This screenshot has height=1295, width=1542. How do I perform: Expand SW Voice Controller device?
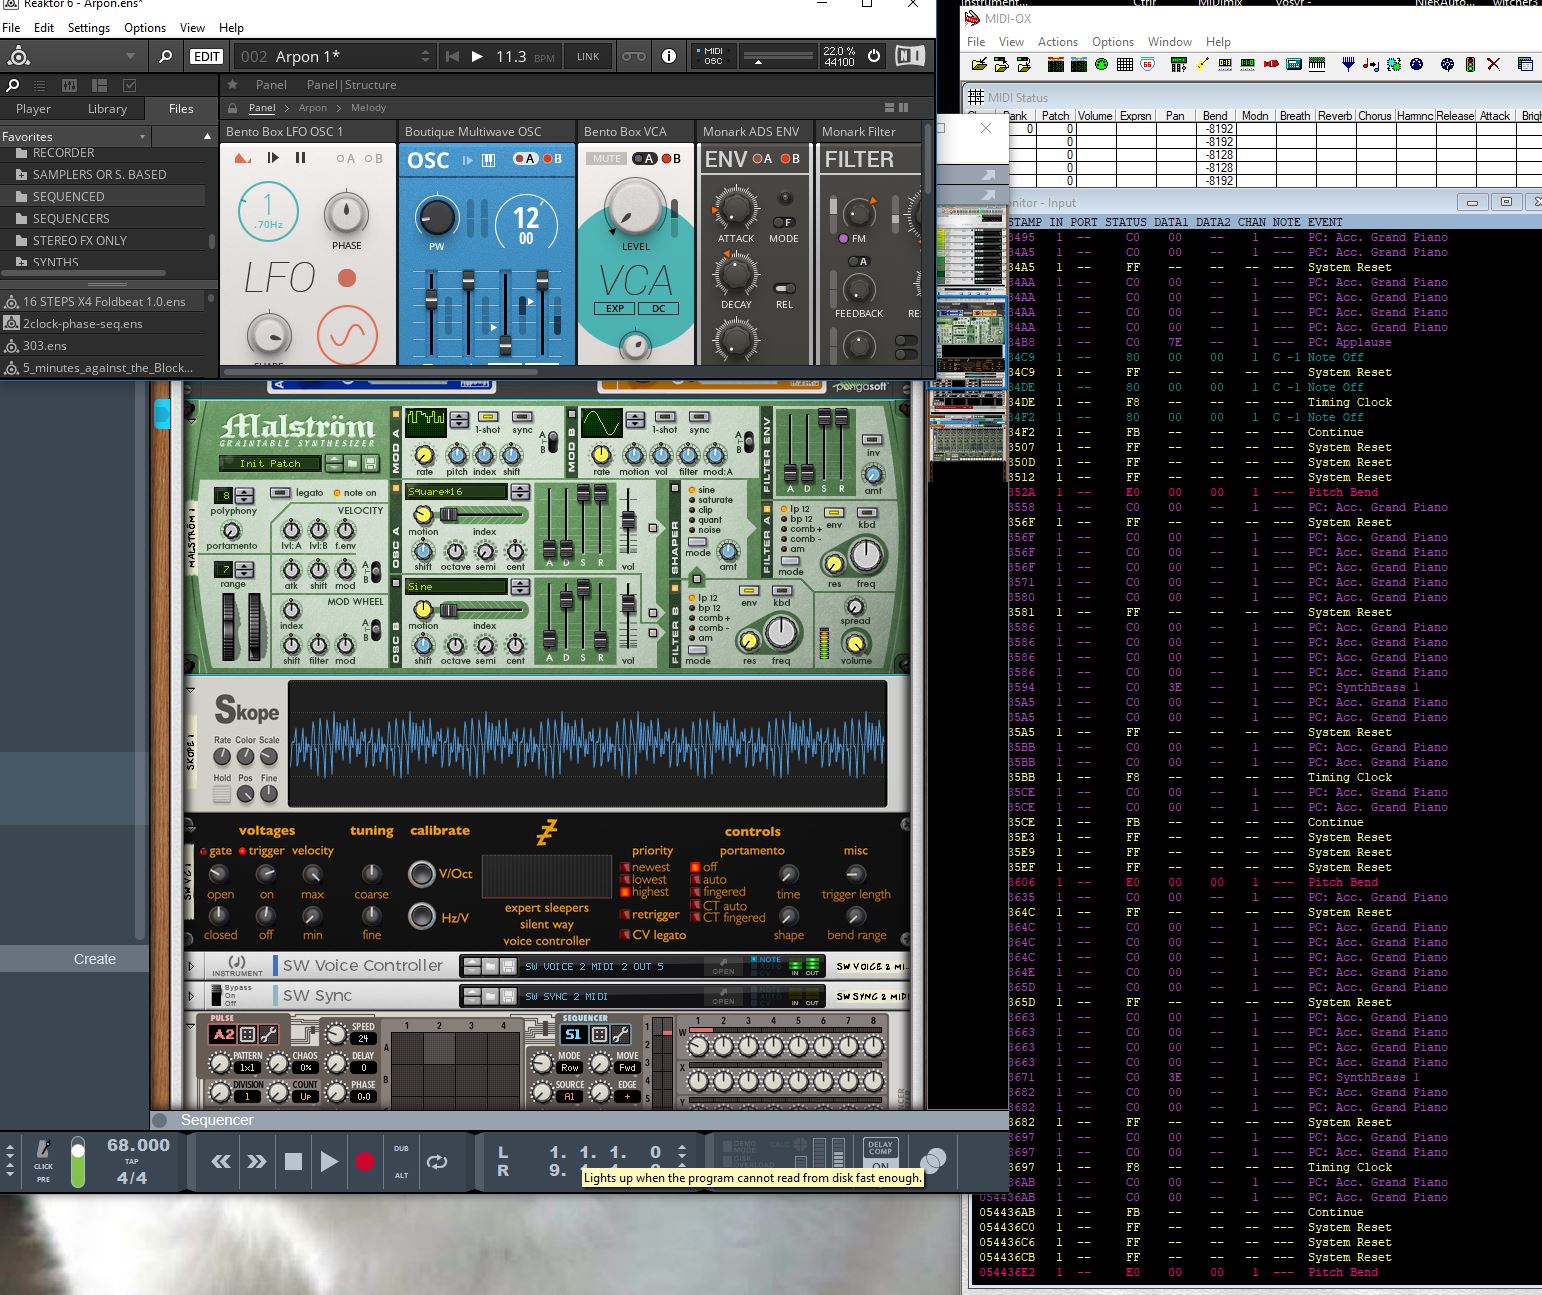192,966
